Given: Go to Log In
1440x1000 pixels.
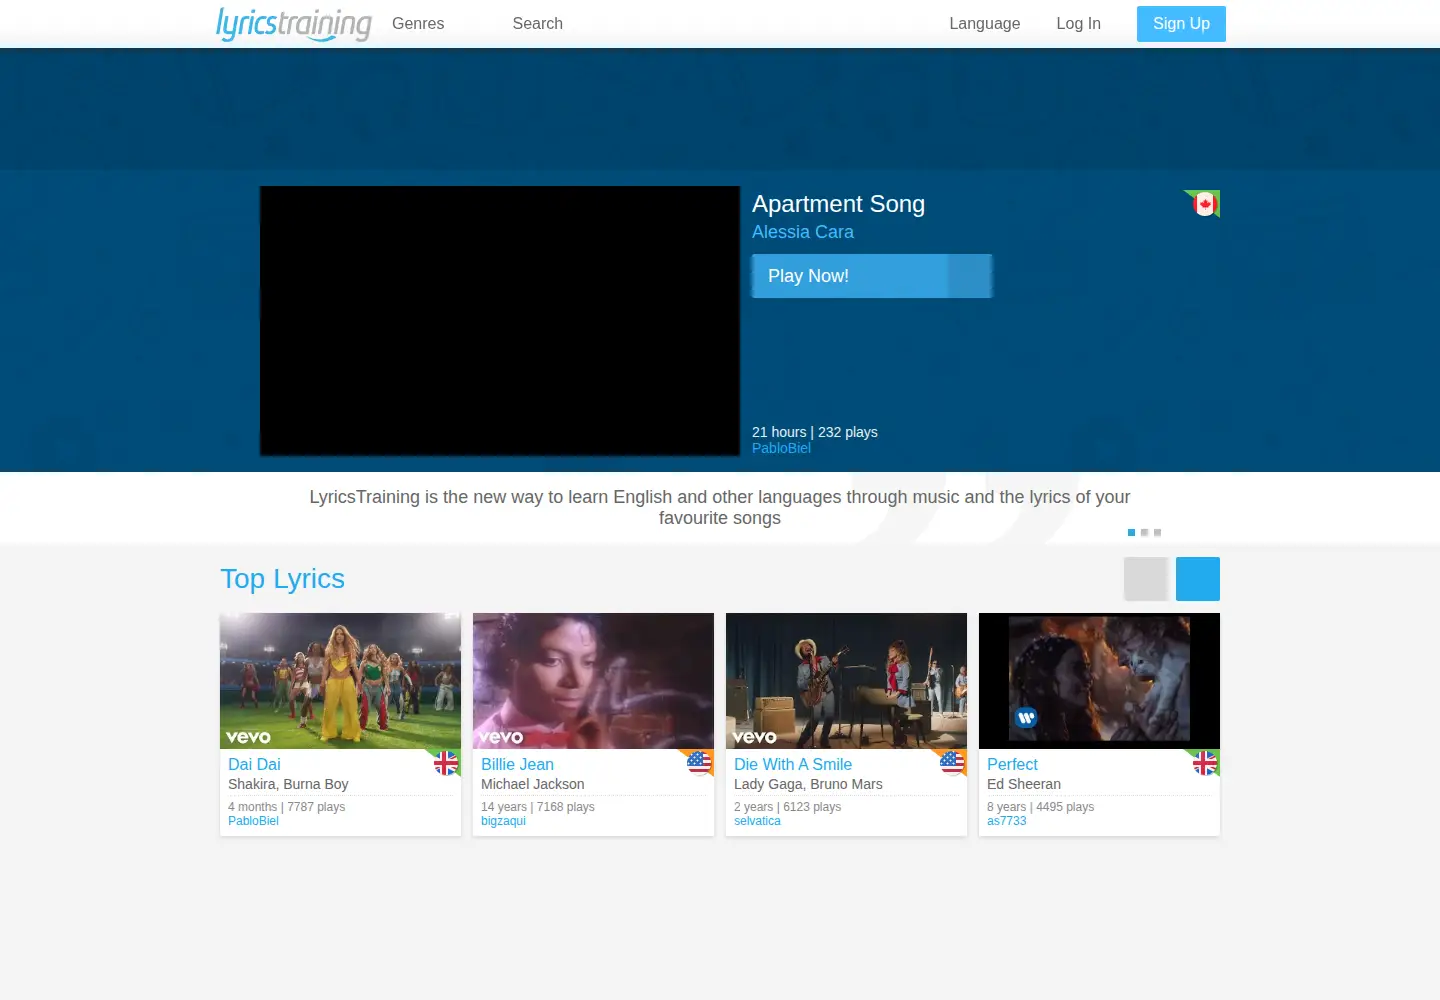Looking at the screenshot, I should [x=1078, y=24].
